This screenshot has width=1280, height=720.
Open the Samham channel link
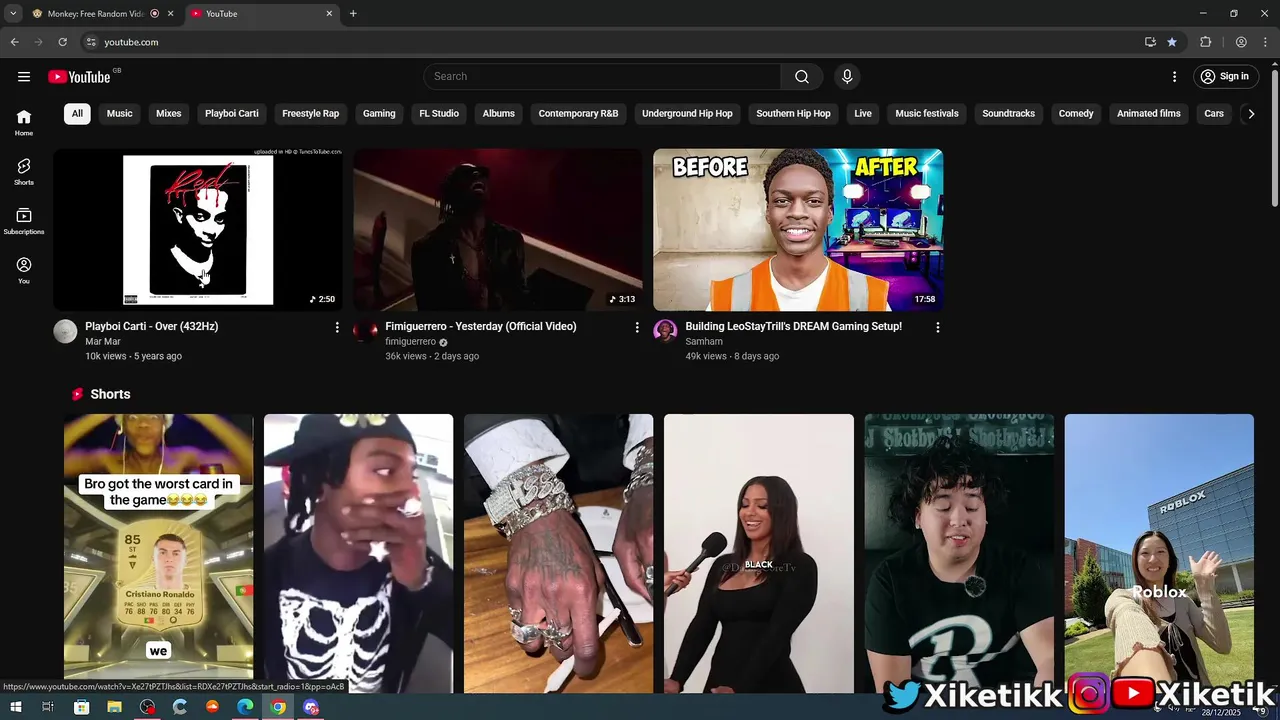(x=704, y=342)
